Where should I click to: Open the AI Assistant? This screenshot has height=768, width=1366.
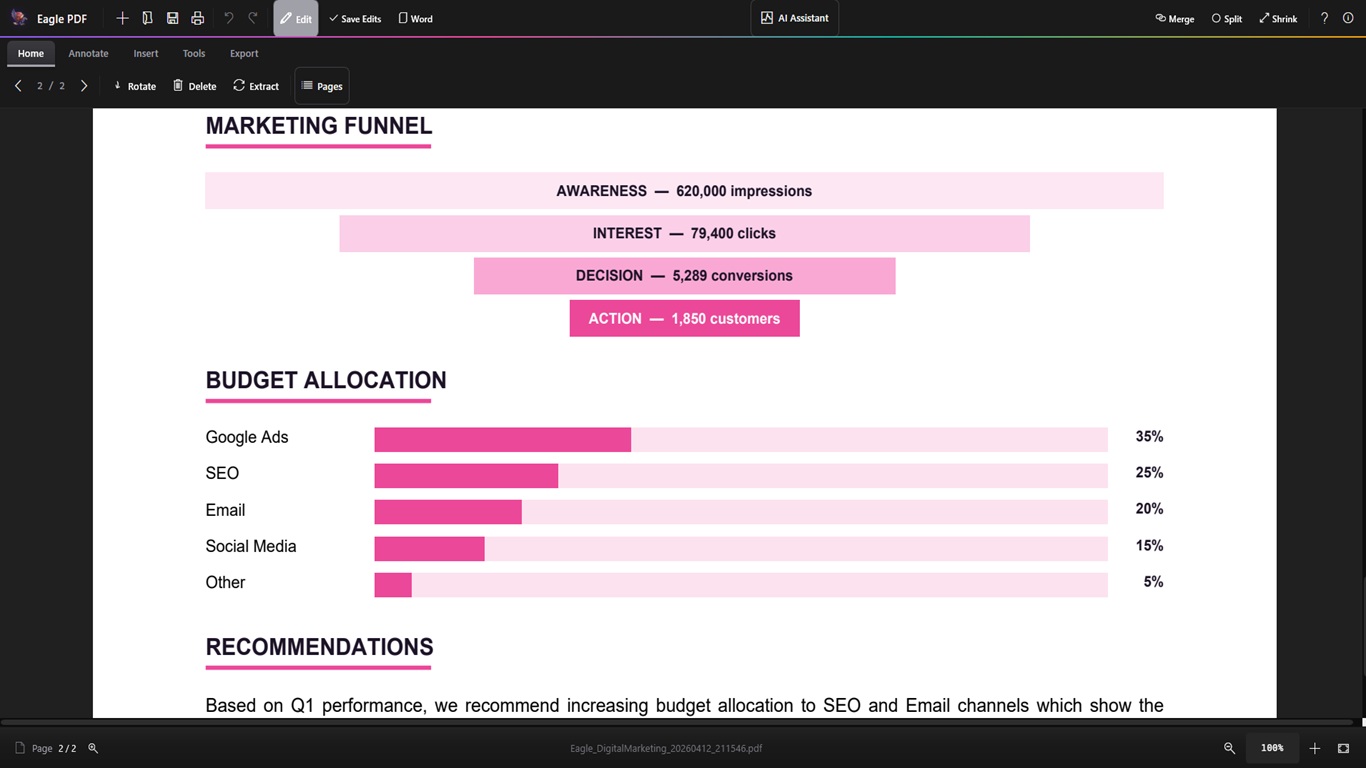click(x=794, y=17)
